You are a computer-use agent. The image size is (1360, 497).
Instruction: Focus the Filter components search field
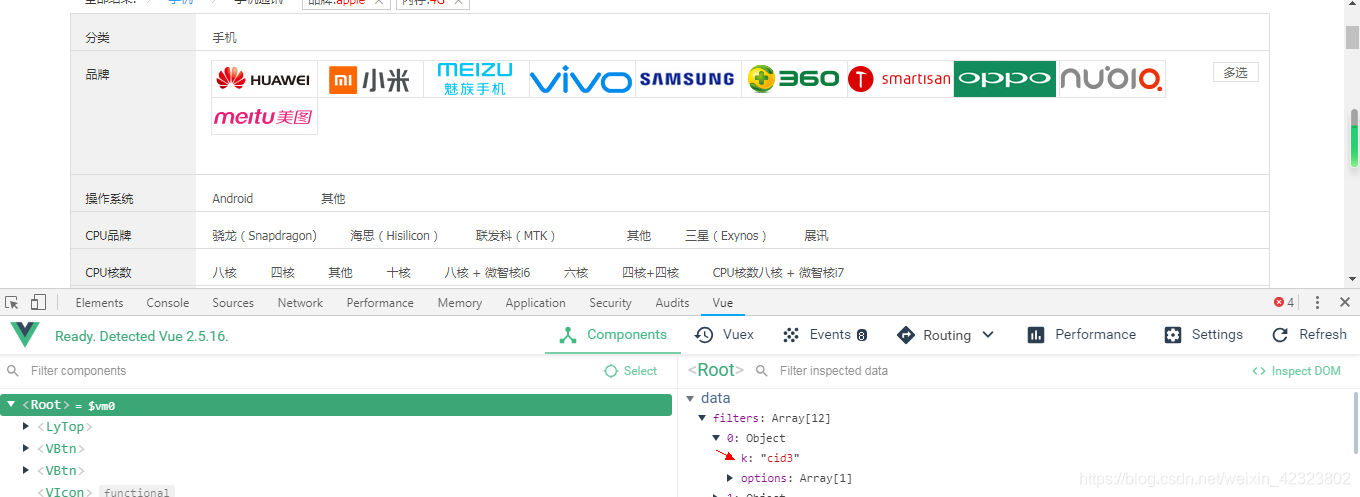[x=300, y=371]
